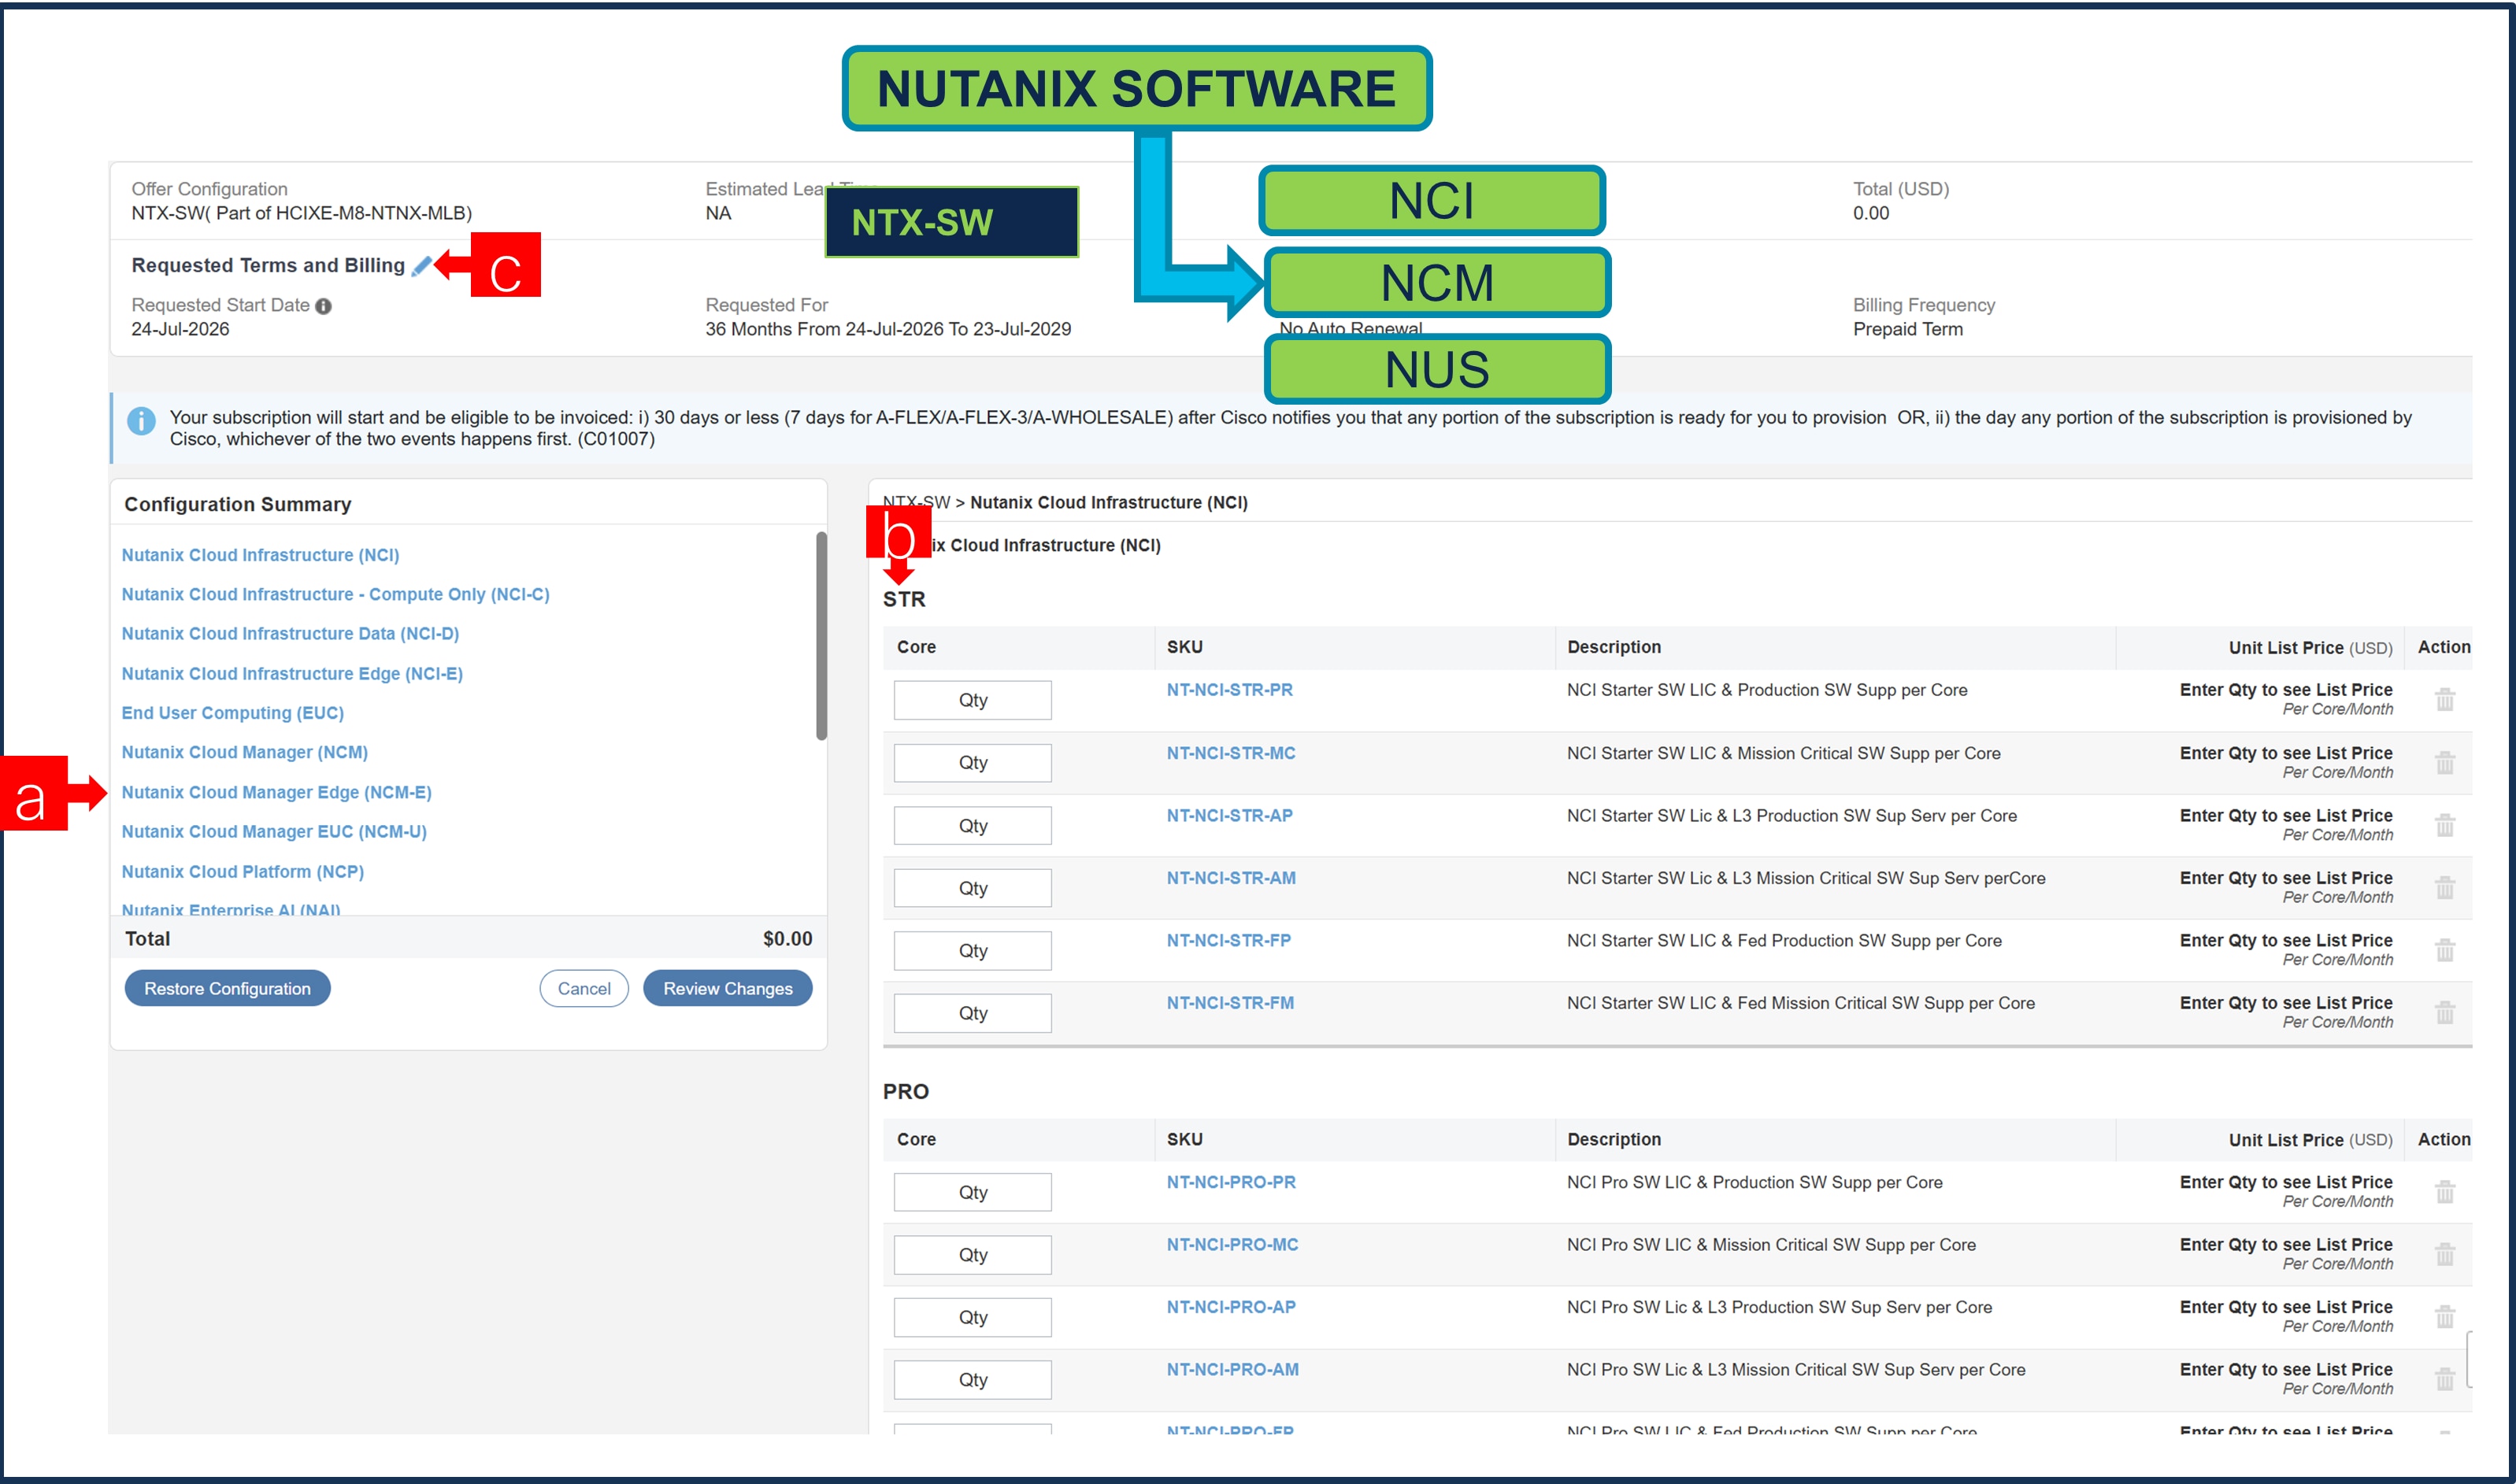
Task: Click Restore Configuration button
Action: tap(227, 988)
